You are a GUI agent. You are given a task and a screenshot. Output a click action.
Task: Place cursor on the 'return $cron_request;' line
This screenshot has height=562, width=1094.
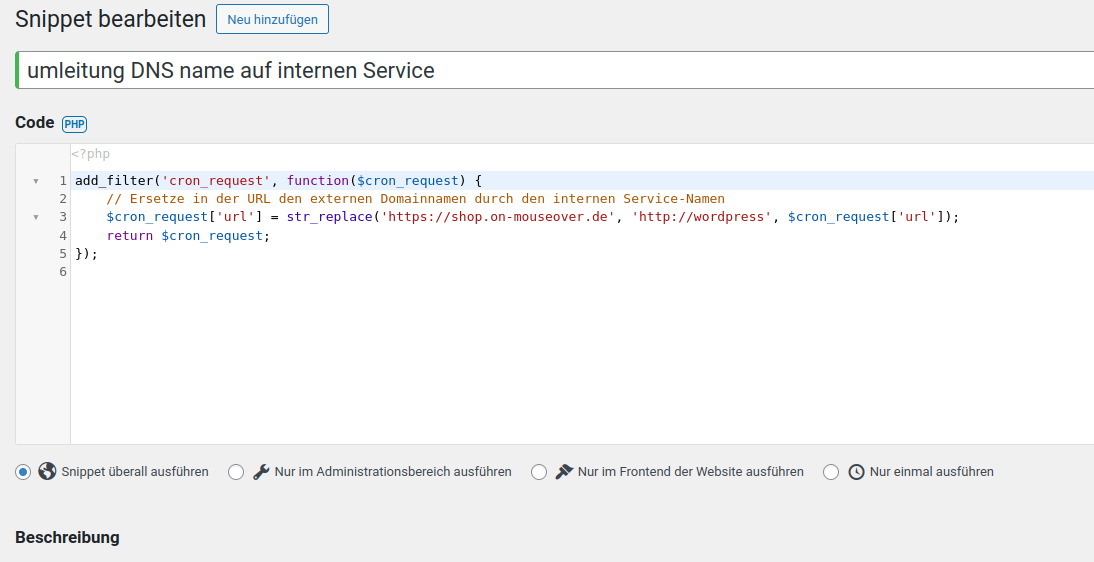coord(188,236)
